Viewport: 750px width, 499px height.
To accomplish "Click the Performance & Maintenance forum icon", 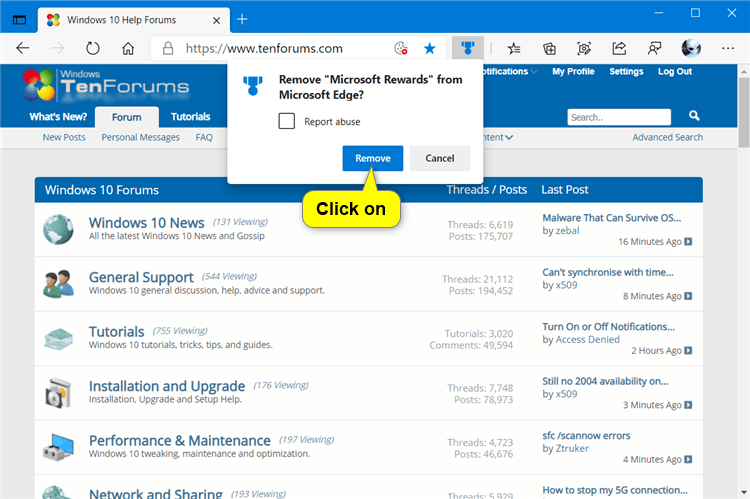I will click(x=58, y=447).
